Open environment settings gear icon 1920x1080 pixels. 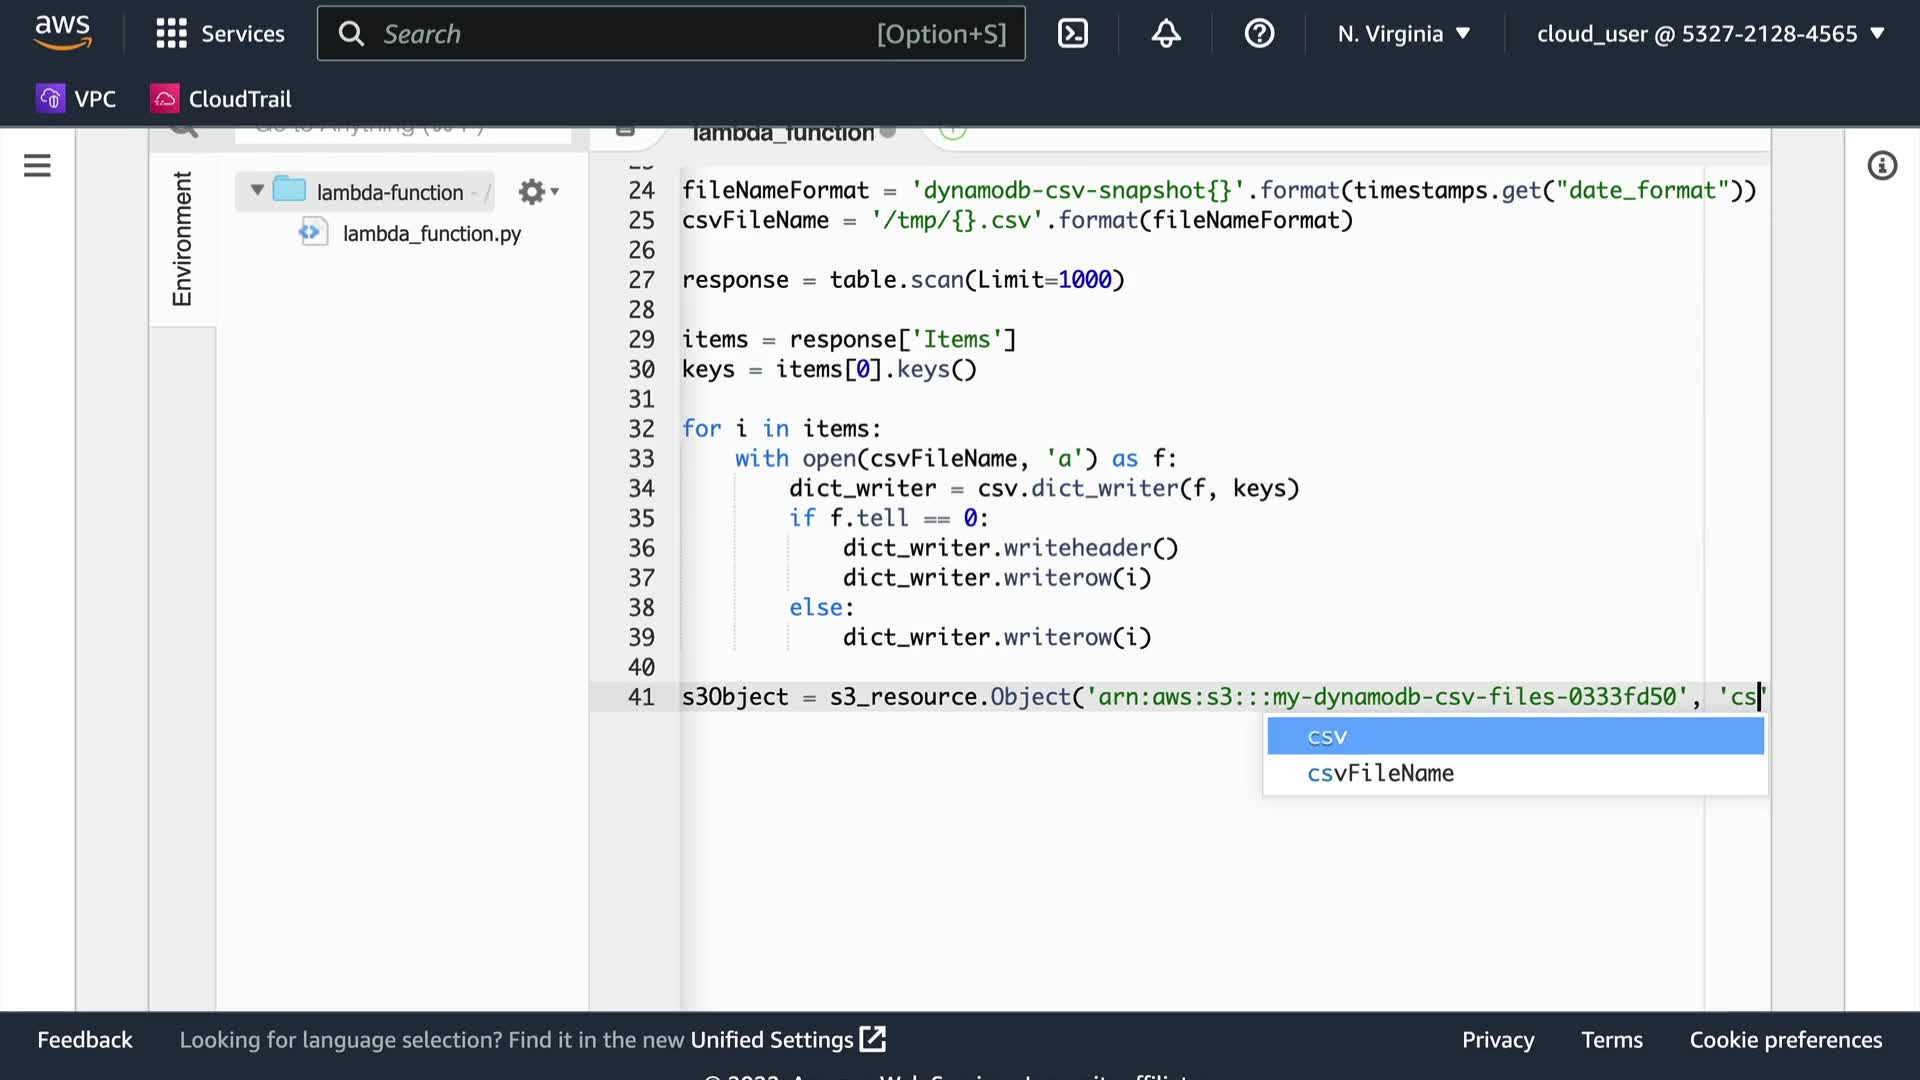(537, 192)
